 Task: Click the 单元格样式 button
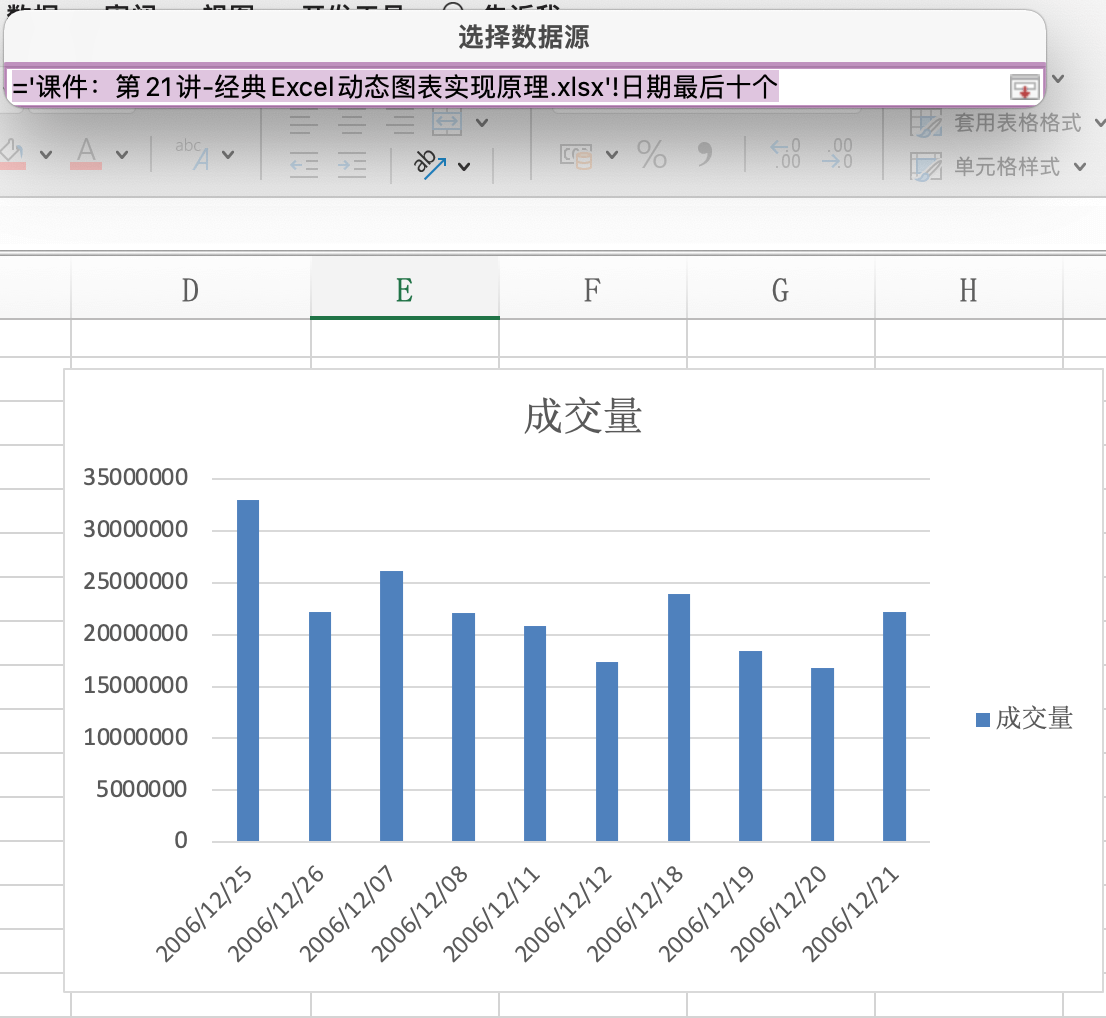[x=985, y=166]
